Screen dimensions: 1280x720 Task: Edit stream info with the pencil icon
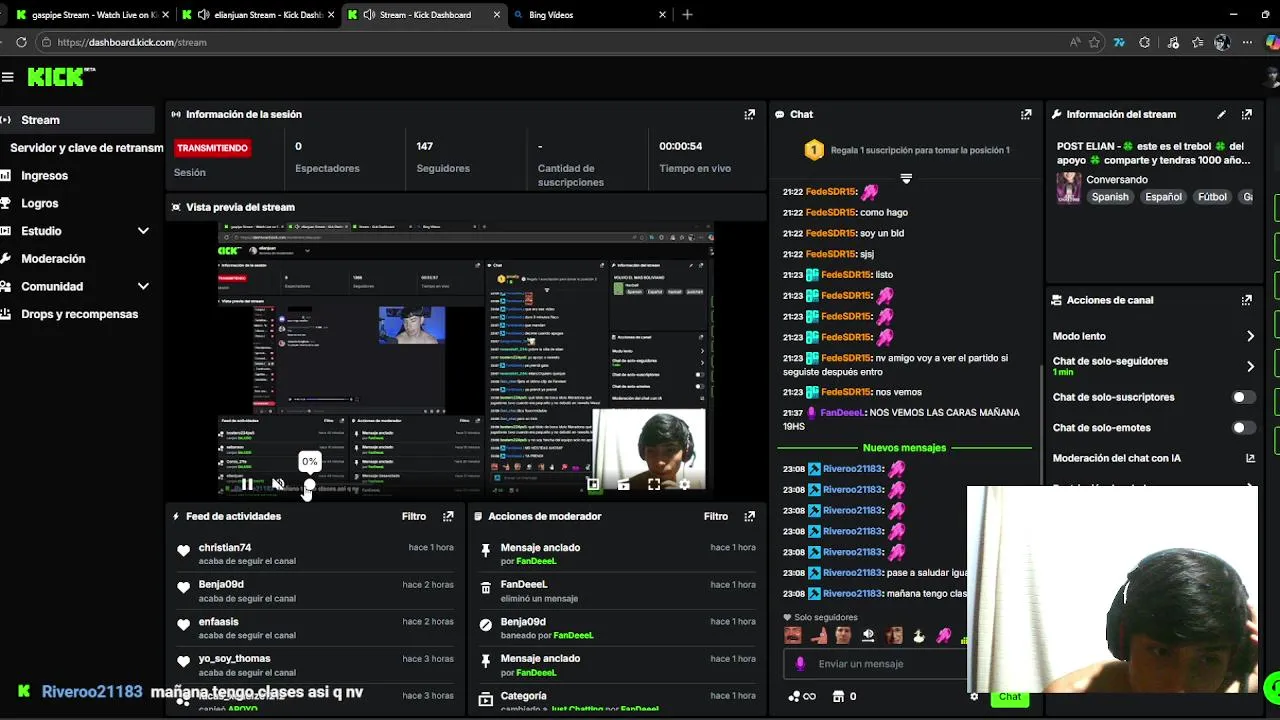coord(1221,115)
